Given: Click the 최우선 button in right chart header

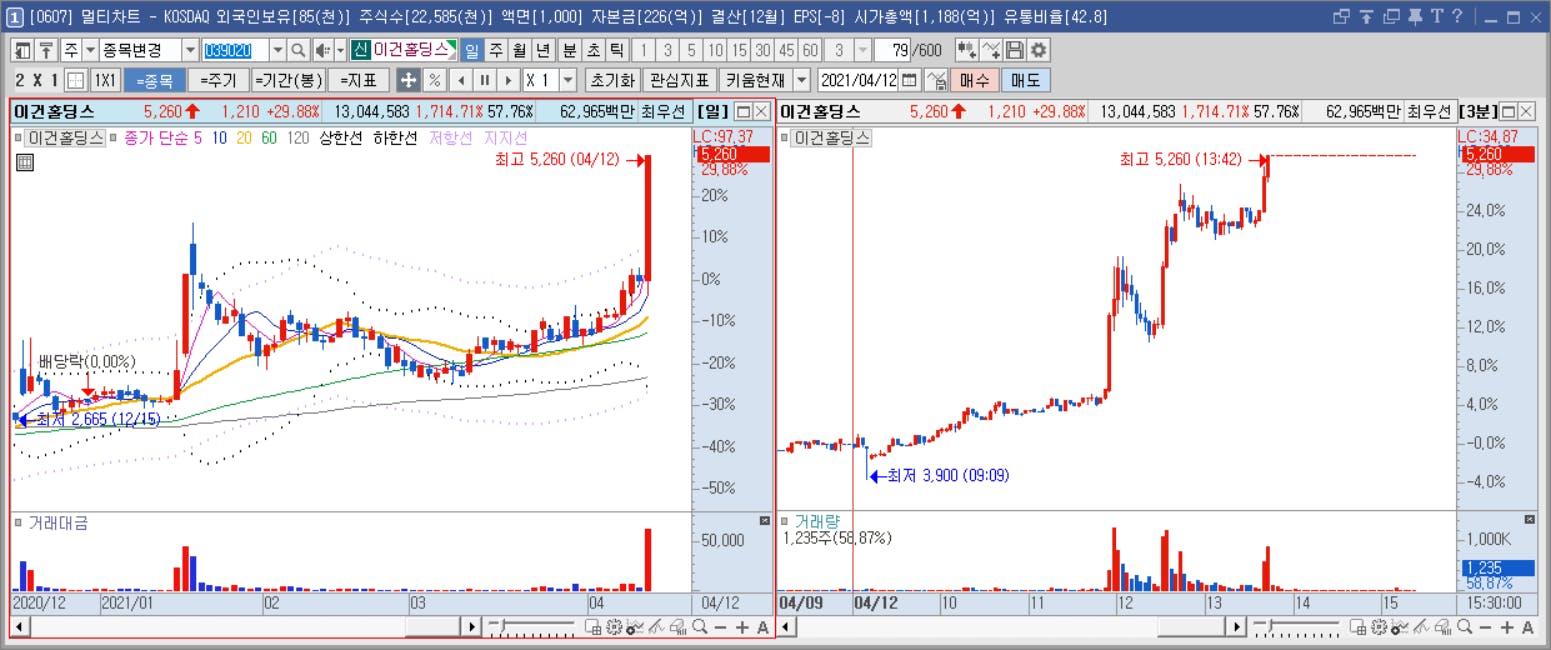Looking at the screenshot, I should click(x=1431, y=111).
